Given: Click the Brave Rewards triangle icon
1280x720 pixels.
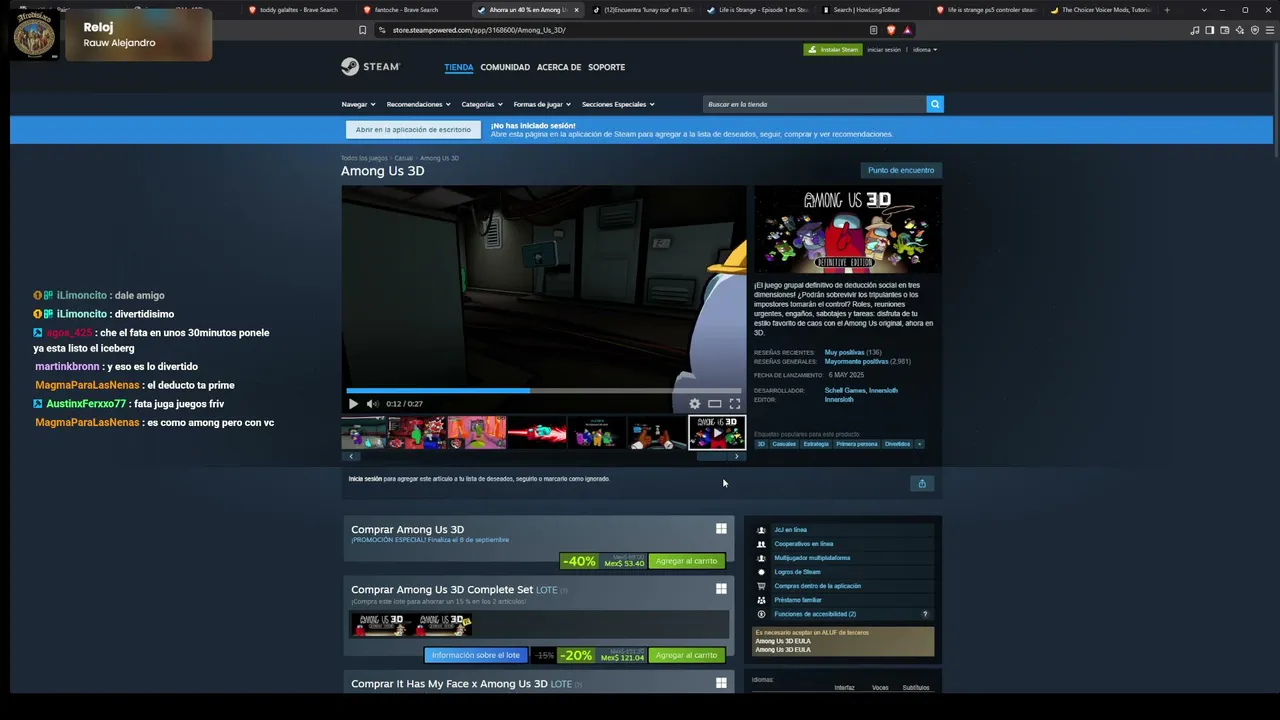Looking at the screenshot, I should [x=907, y=30].
